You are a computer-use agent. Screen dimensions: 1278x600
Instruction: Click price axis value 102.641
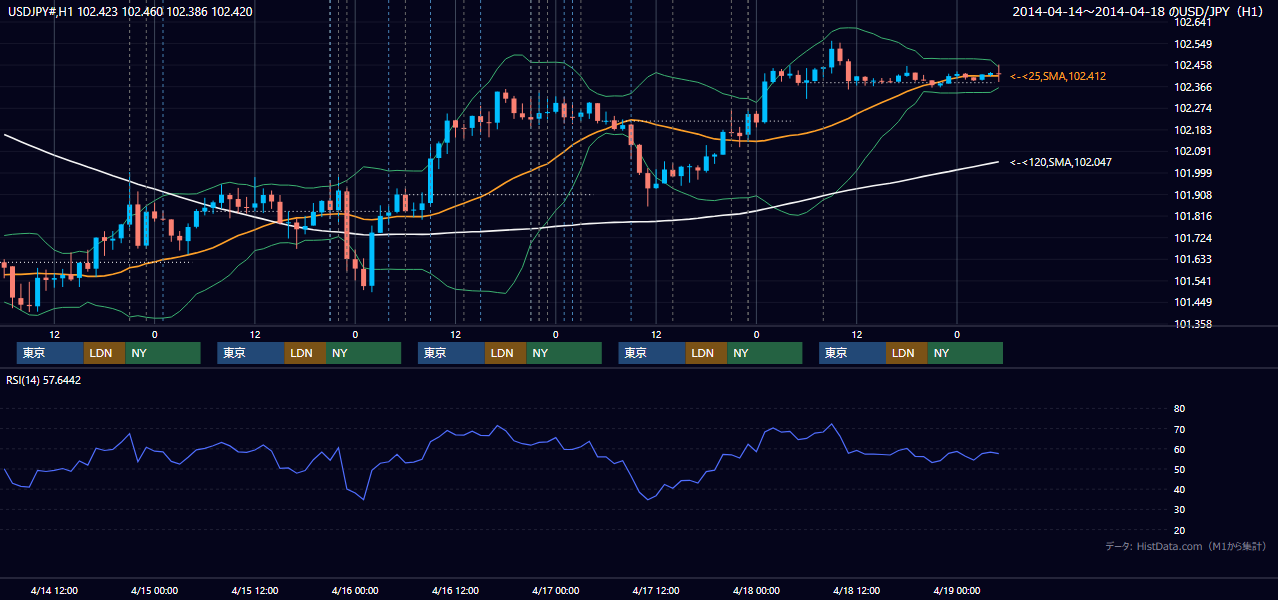tap(1193, 22)
